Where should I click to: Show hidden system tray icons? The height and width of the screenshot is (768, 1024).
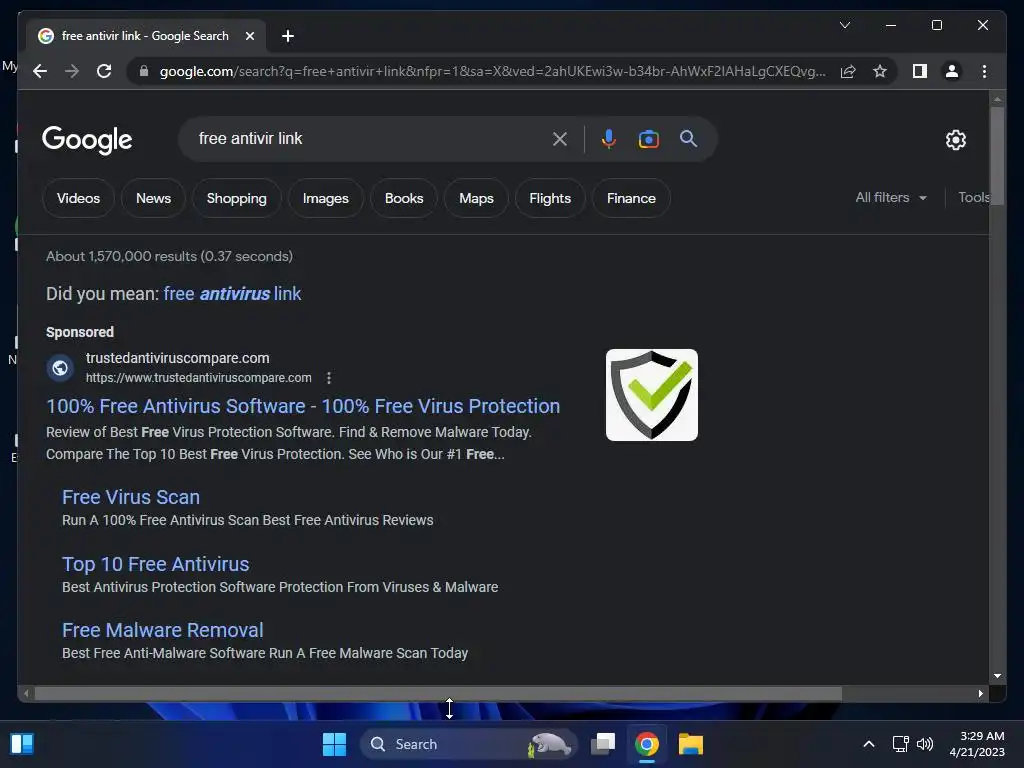point(869,744)
